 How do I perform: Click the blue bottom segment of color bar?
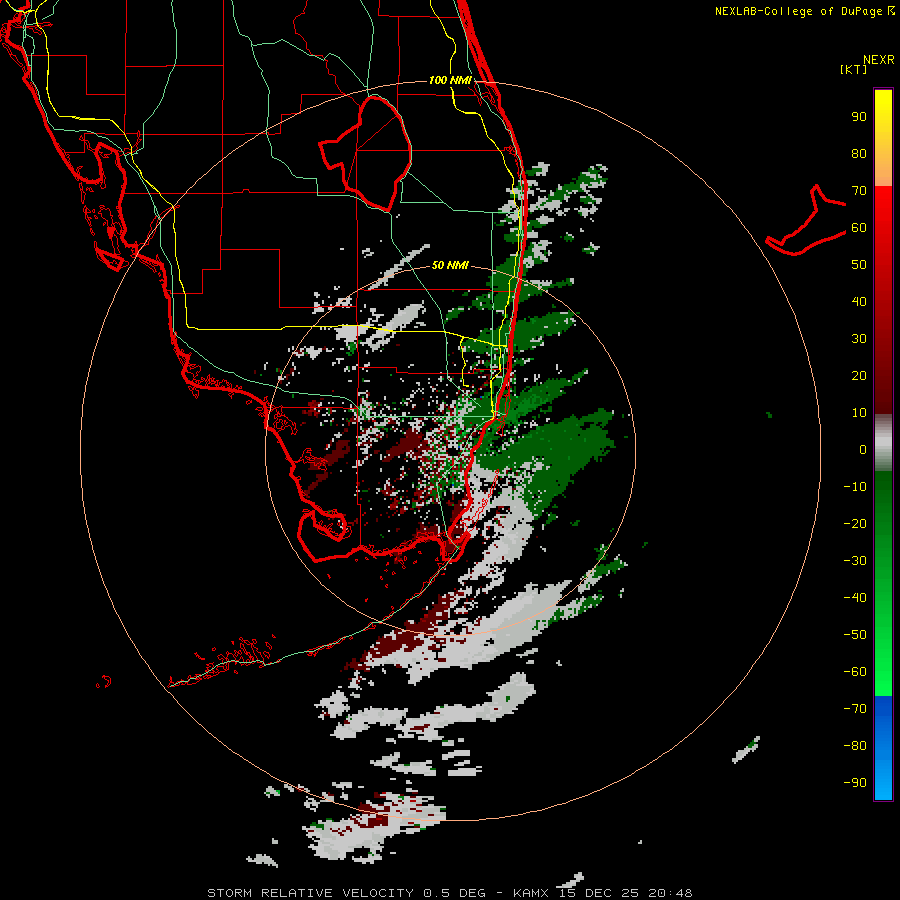[x=883, y=748]
